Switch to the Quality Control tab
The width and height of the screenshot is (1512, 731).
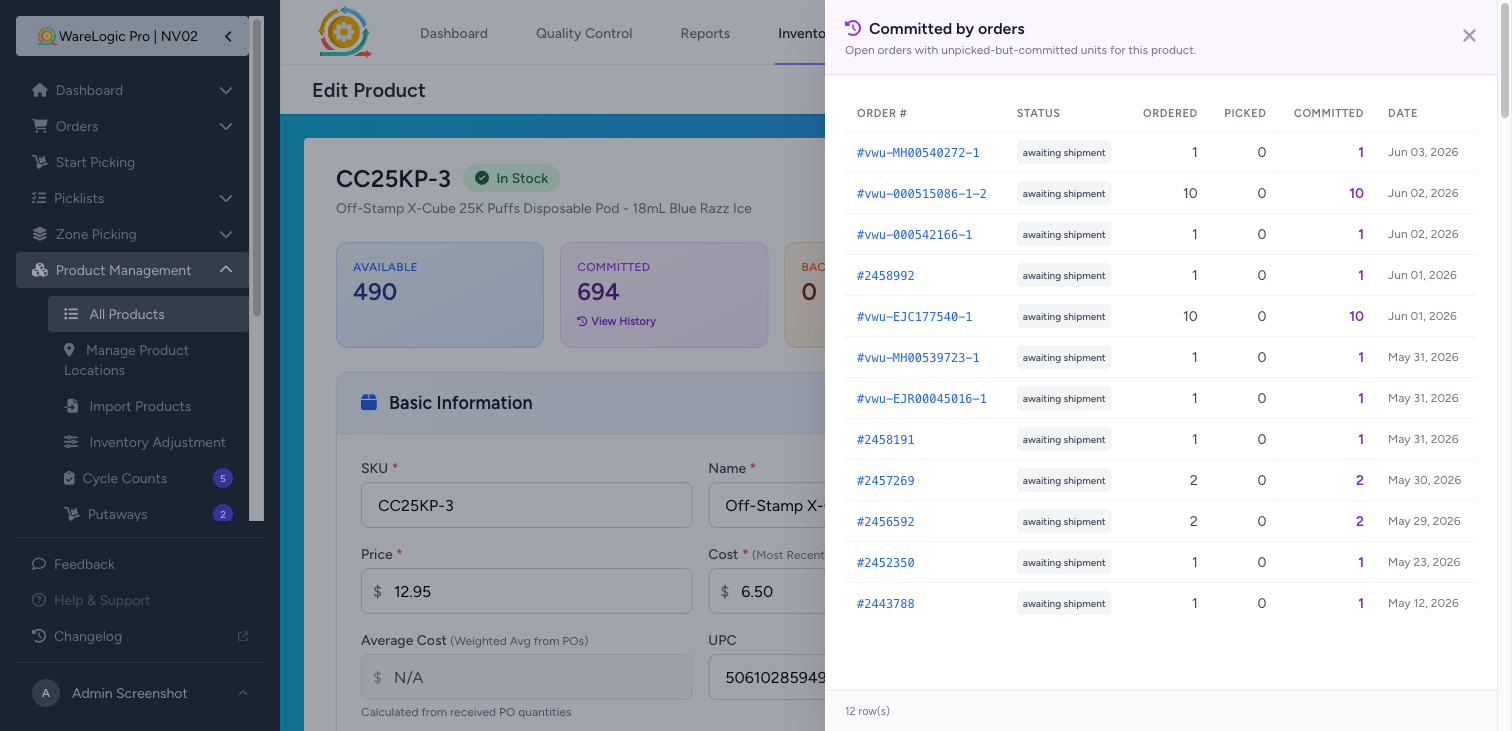point(584,33)
